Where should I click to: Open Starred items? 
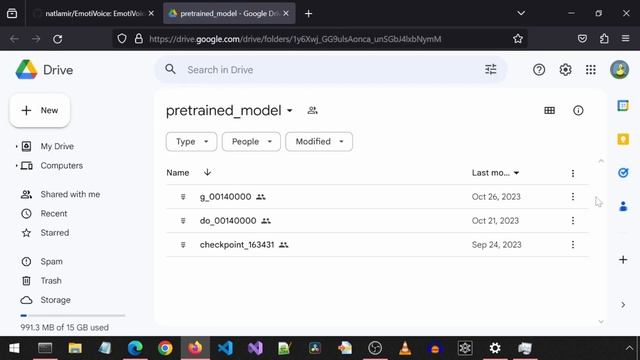pos(55,233)
